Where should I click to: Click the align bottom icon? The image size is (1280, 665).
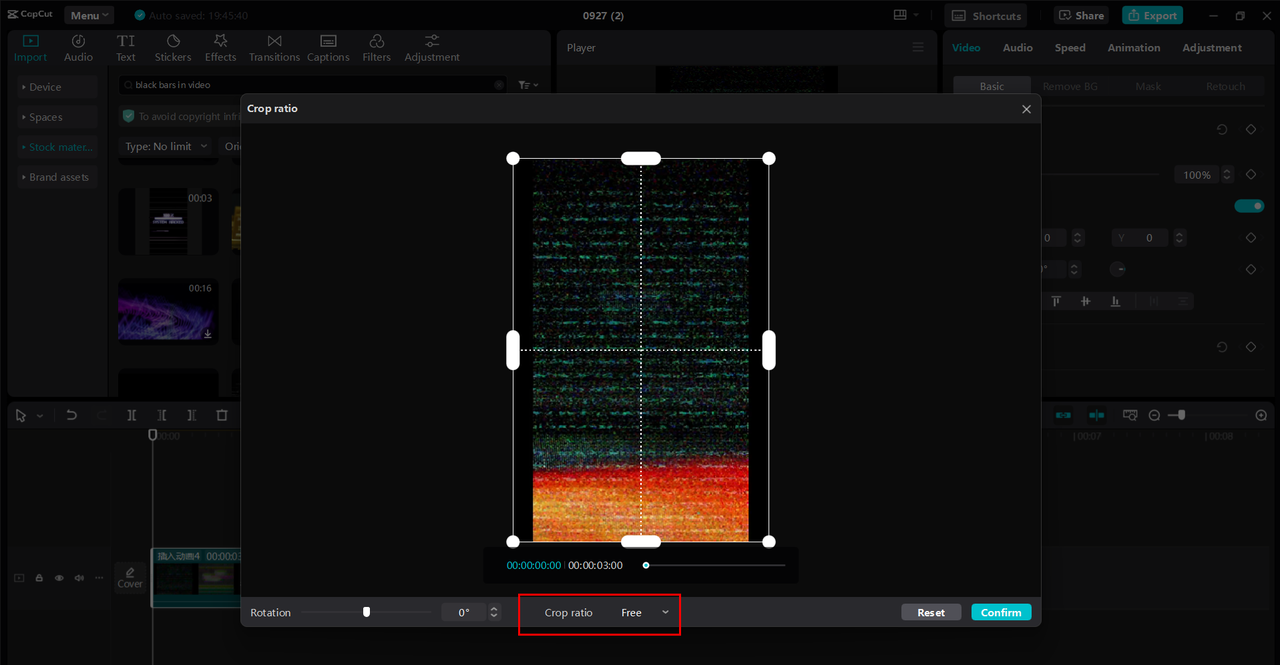(x=1115, y=301)
